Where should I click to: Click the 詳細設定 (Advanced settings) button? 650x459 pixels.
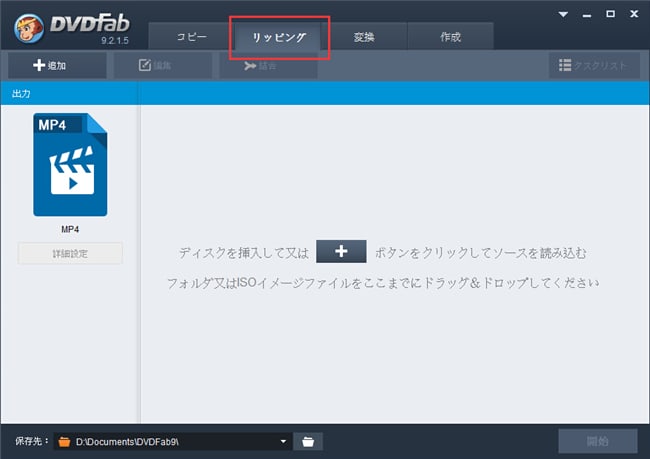point(70,253)
